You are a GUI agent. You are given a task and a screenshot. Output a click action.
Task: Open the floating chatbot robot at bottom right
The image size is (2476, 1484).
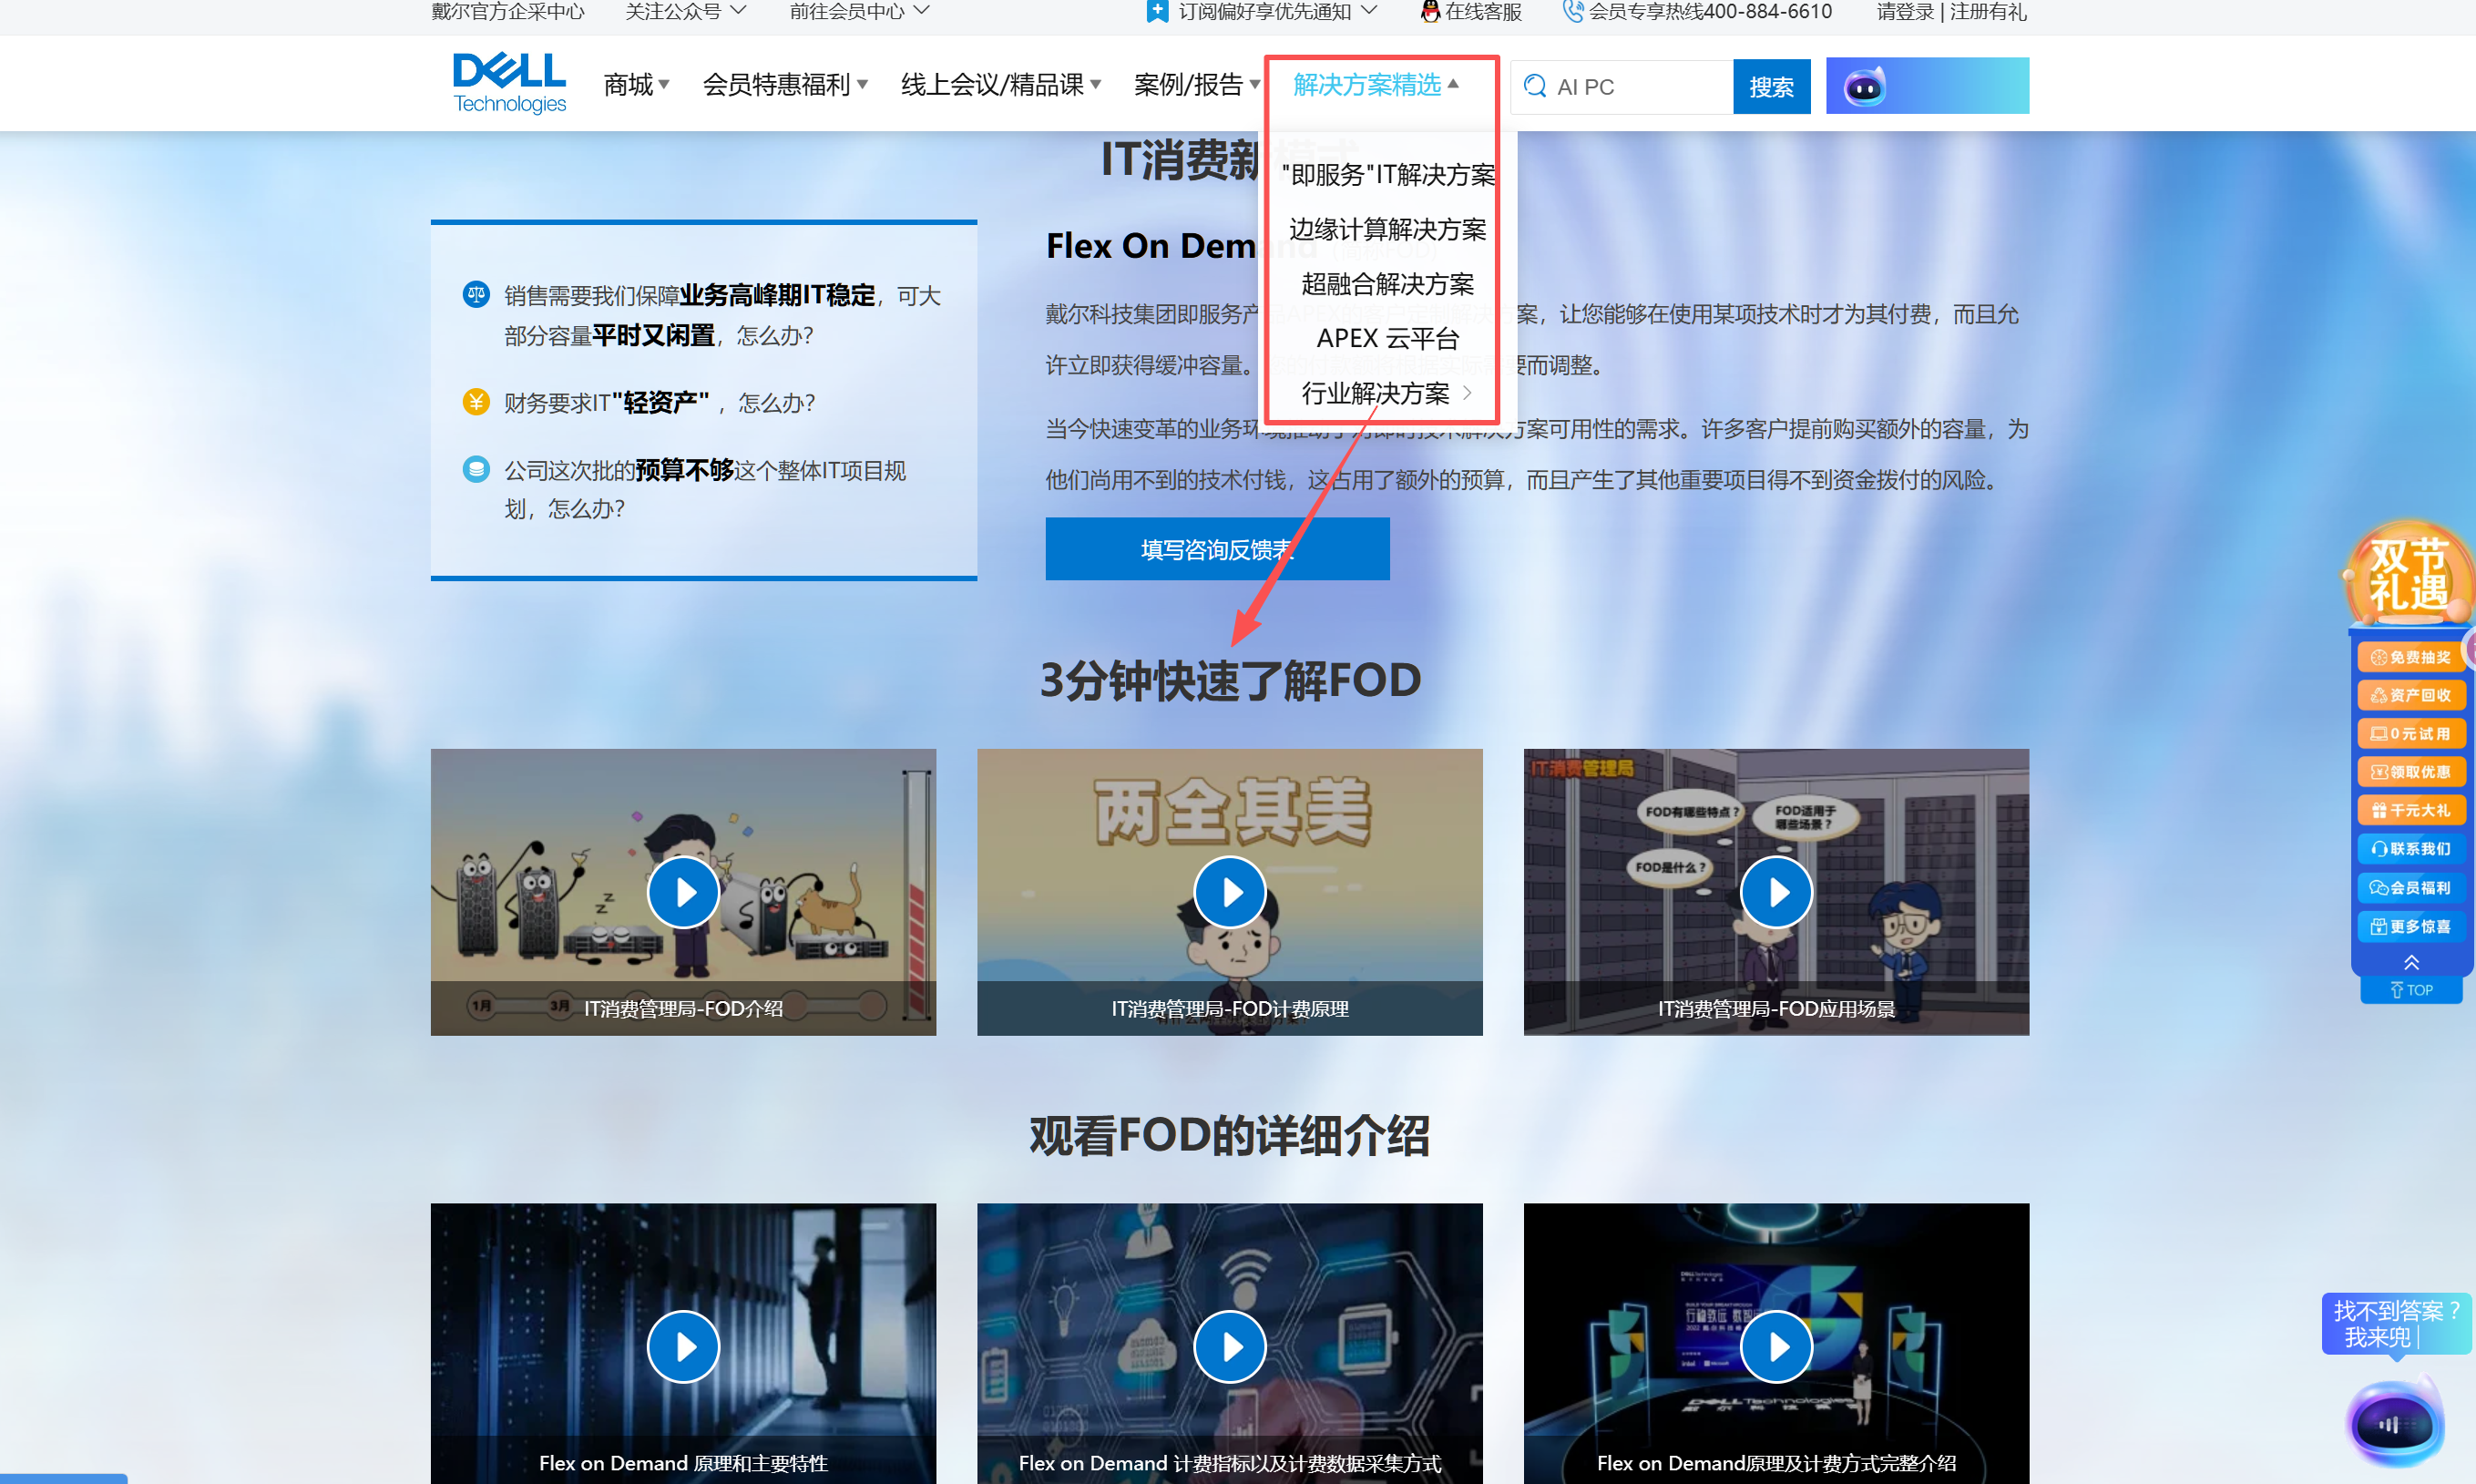tap(2394, 1422)
